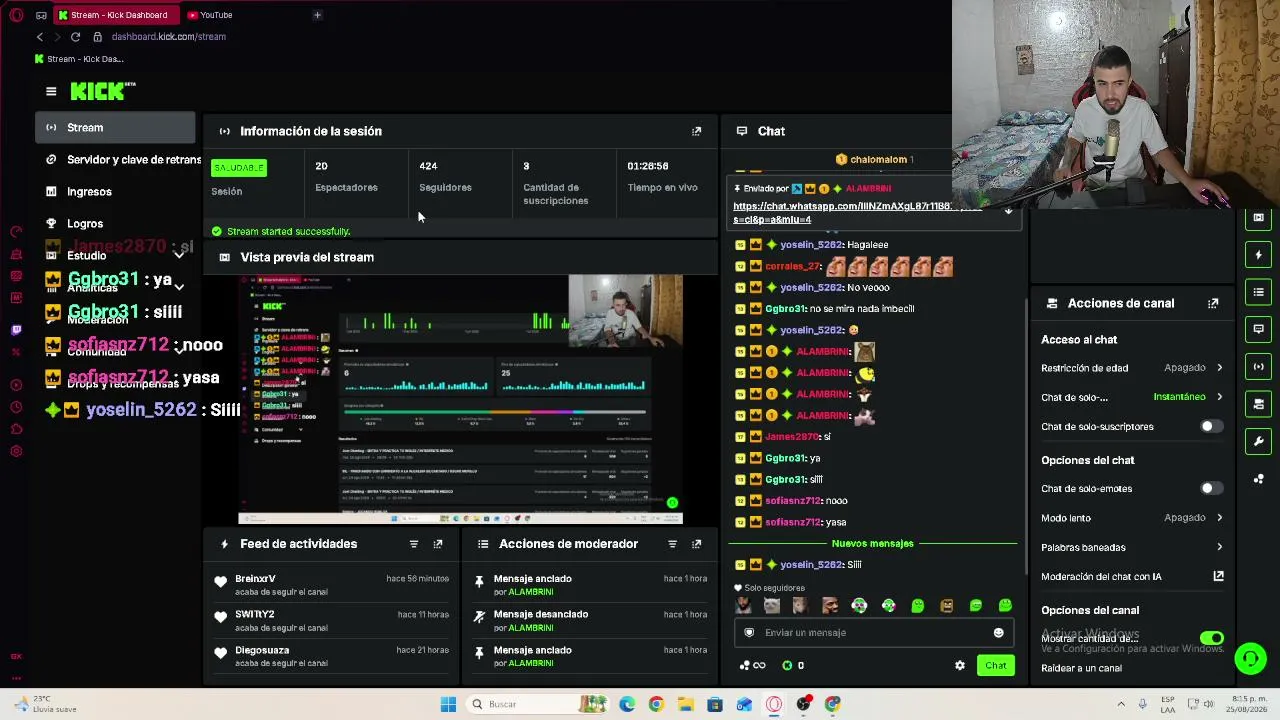Open chat settings gear
The height and width of the screenshot is (720, 1280).
pos(960,665)
